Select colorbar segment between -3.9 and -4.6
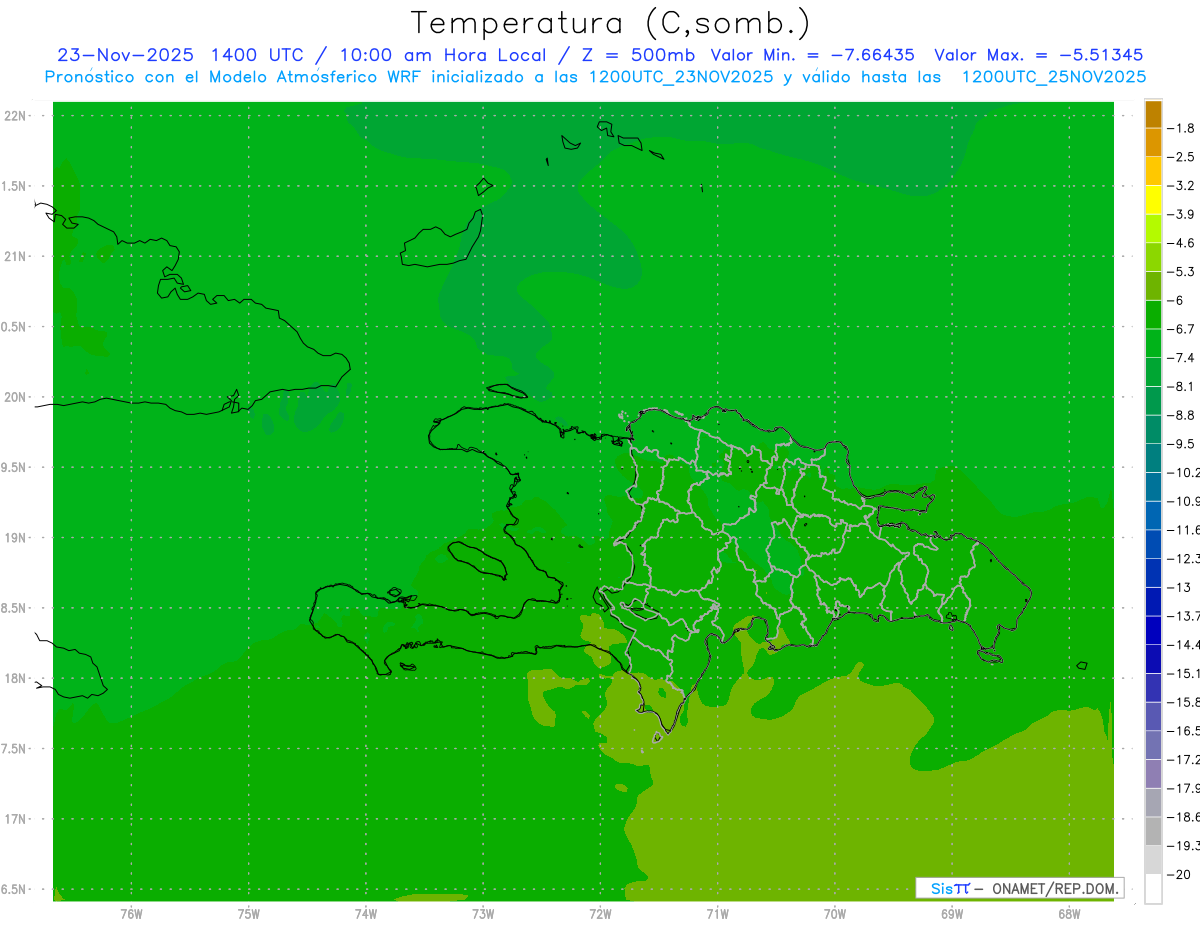This screenshot has width=1200, height=927. click(x=1153, y=228)
